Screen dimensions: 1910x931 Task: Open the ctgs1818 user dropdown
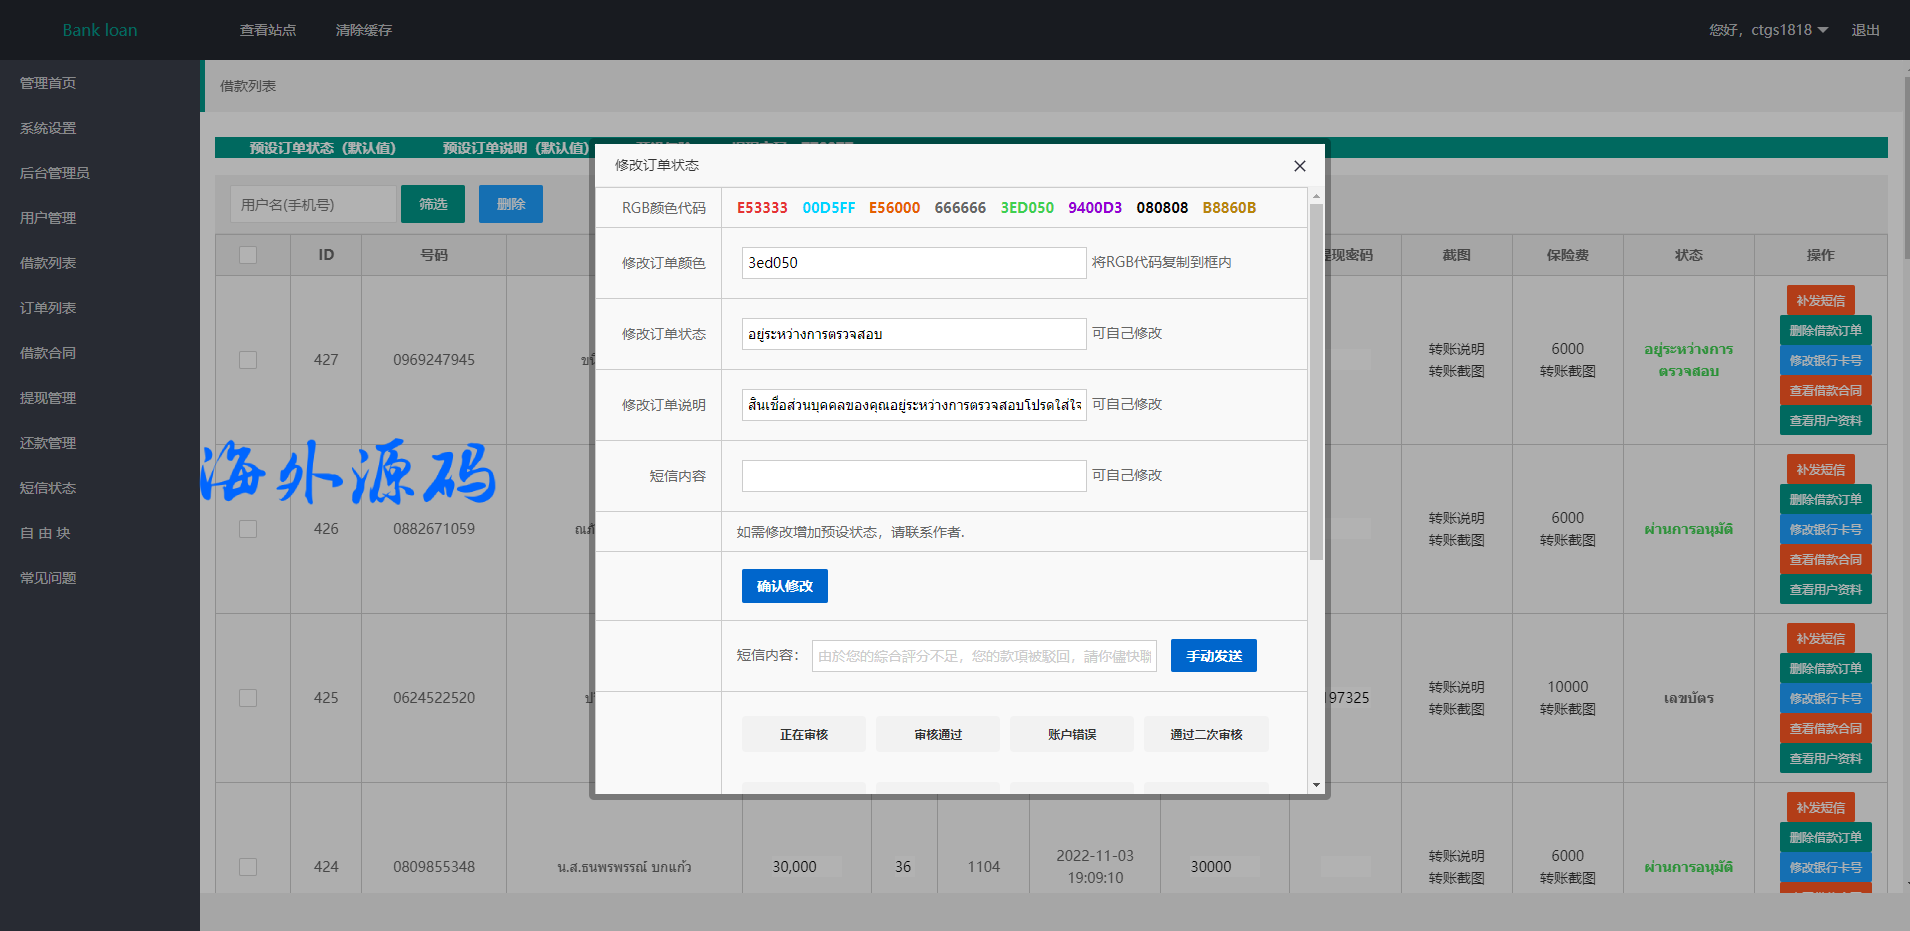[1768, 30]
